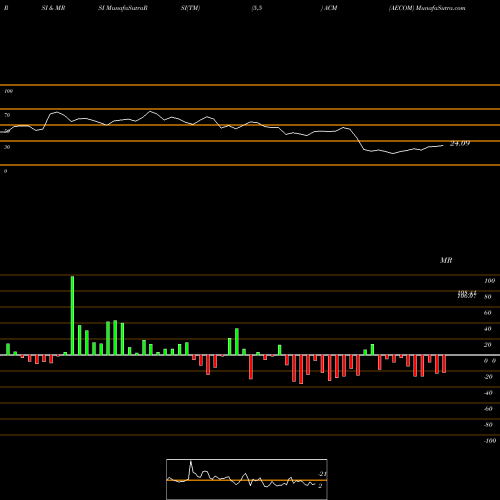Click the RSI axis label 70
Image resolution: width=500 pixels, height=500 pixels.
tap(7, 115)
